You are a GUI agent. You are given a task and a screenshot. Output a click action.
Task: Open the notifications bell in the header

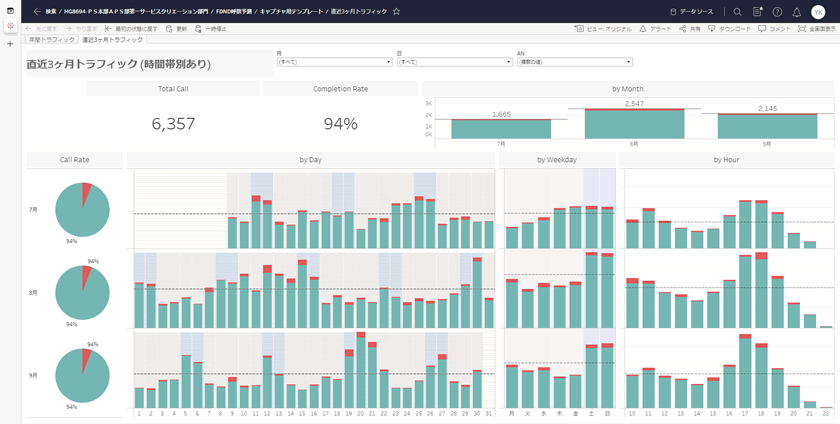pos(797,12)
